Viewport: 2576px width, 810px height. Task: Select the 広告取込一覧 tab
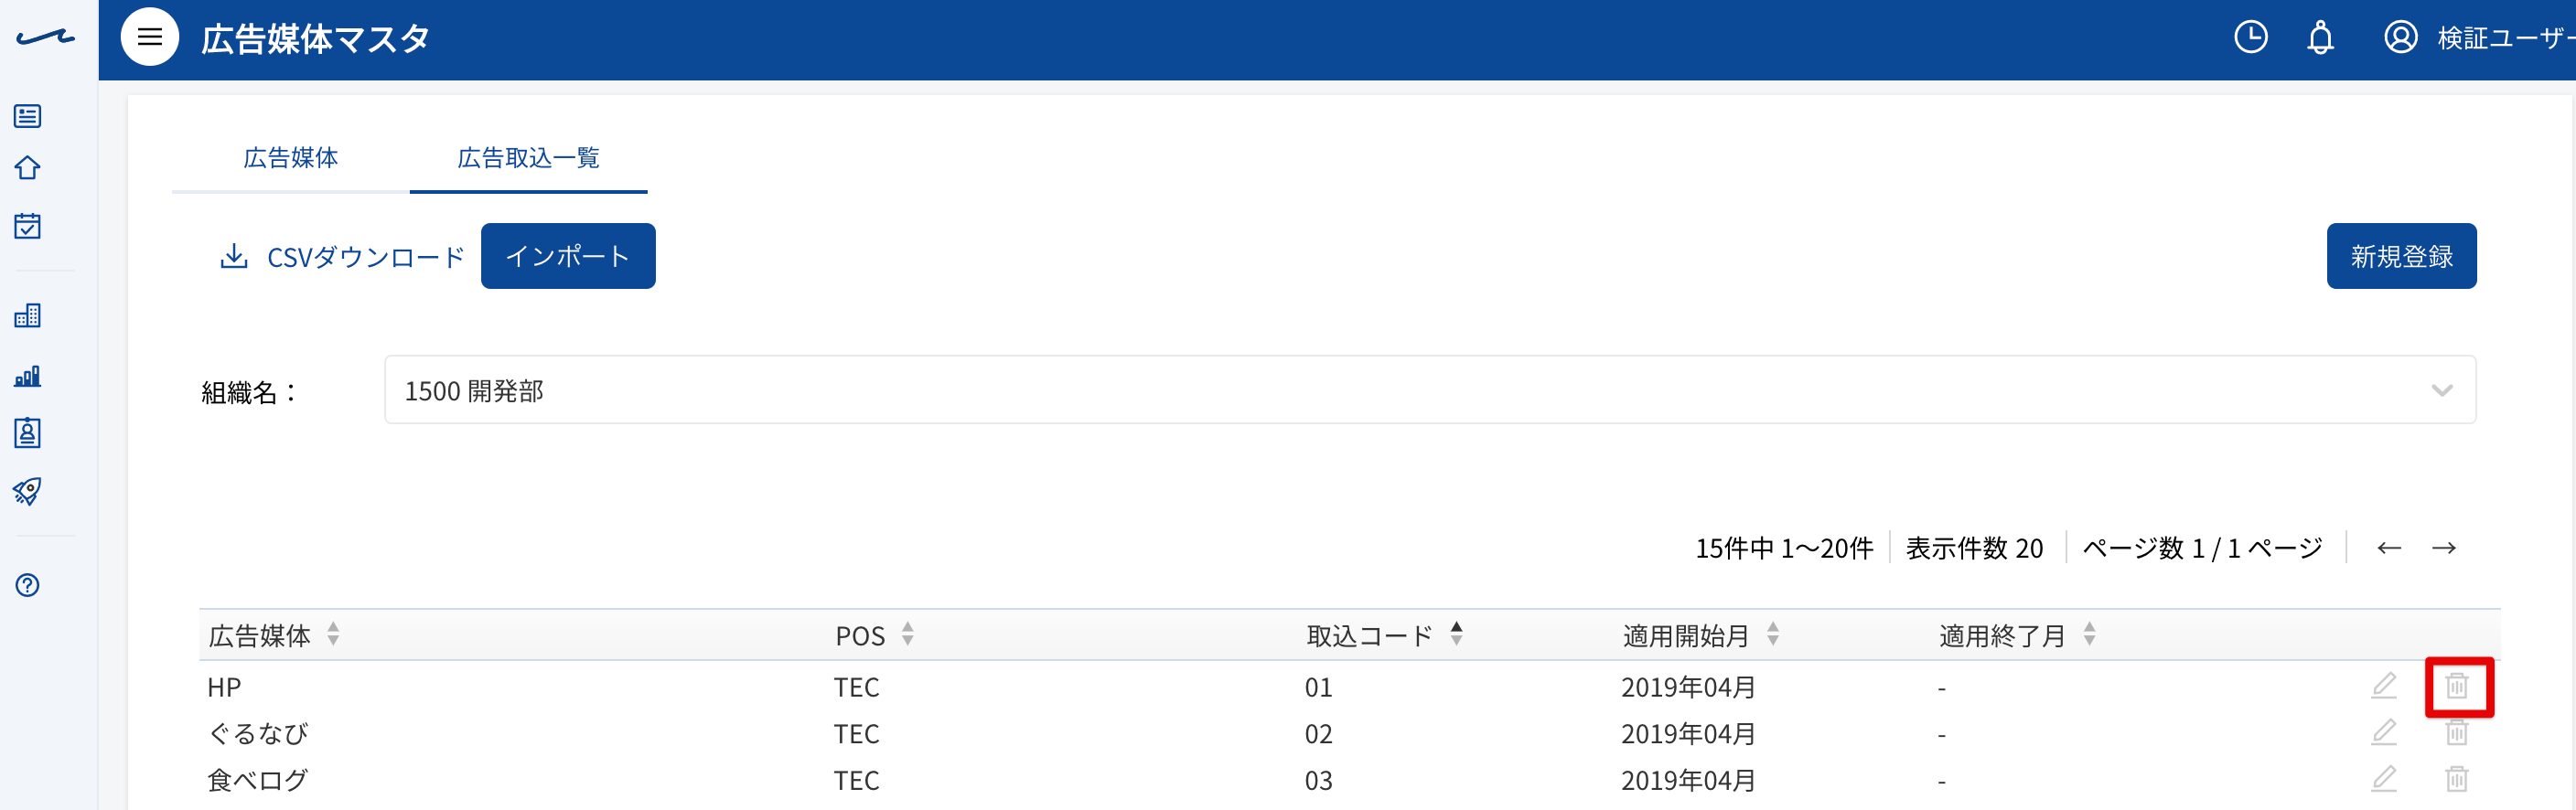point(528,158)
